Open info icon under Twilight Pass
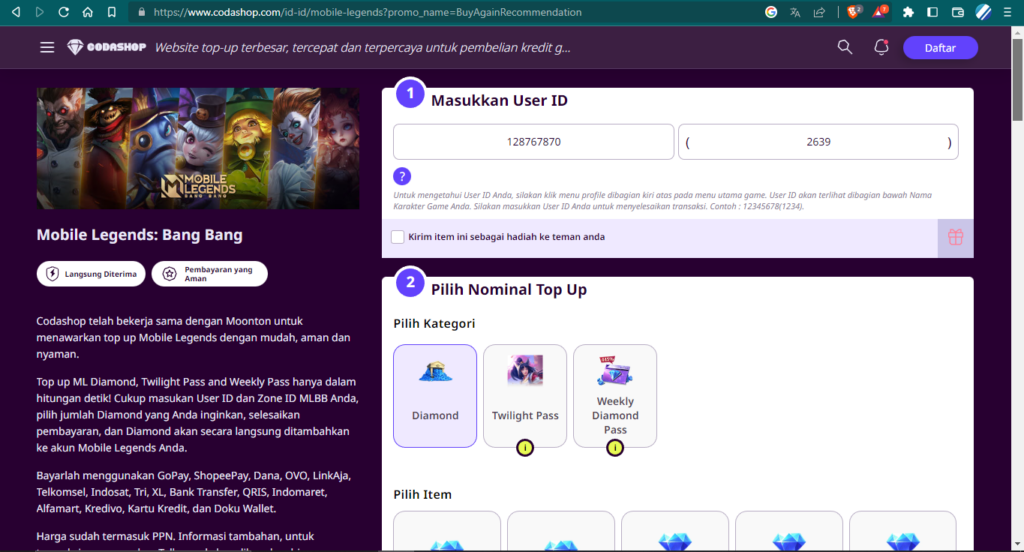Viewport: 1024px width, 552px height. pos(525,447)
